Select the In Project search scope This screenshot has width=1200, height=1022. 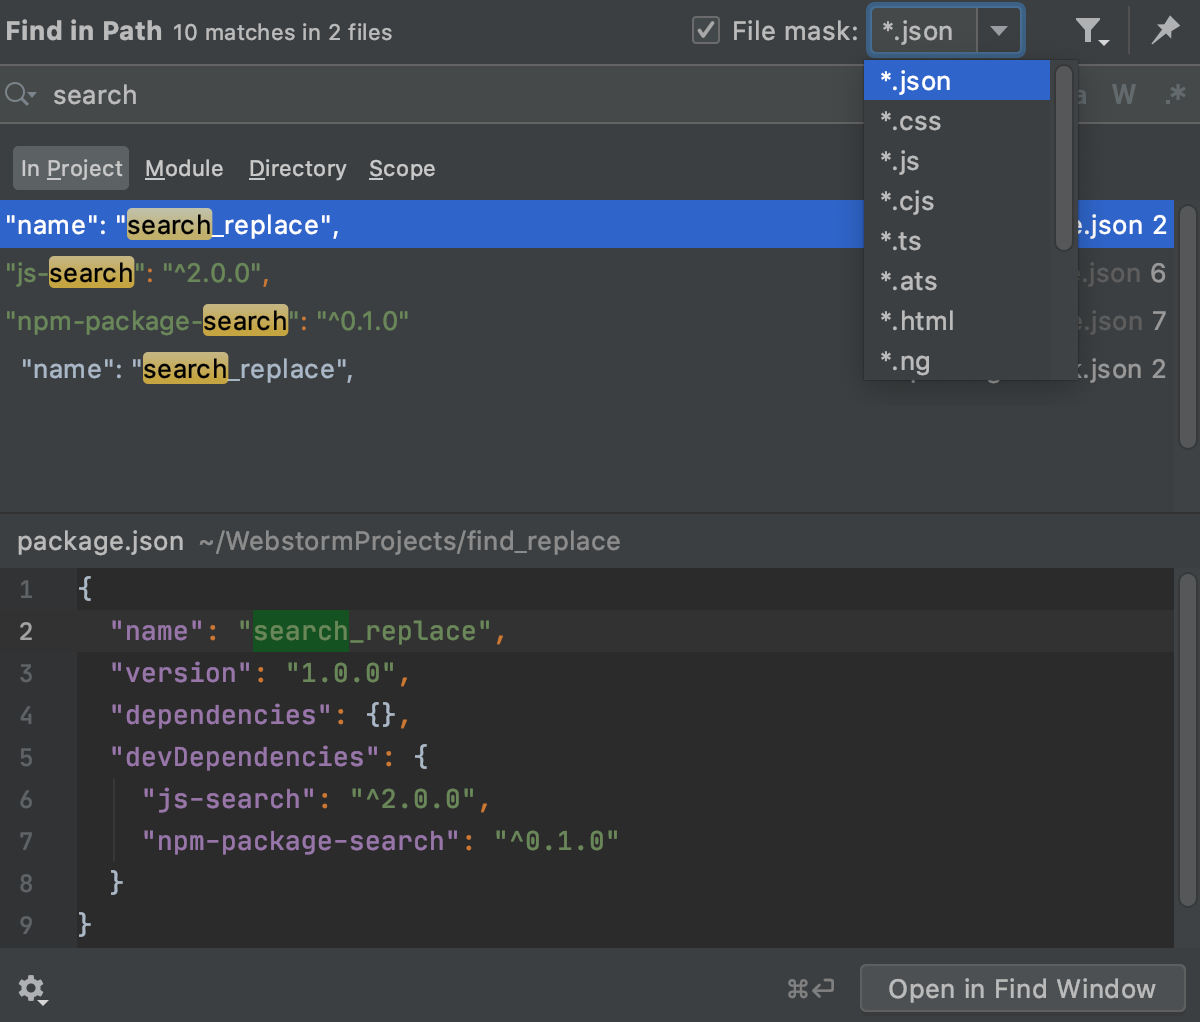point(70,168)
